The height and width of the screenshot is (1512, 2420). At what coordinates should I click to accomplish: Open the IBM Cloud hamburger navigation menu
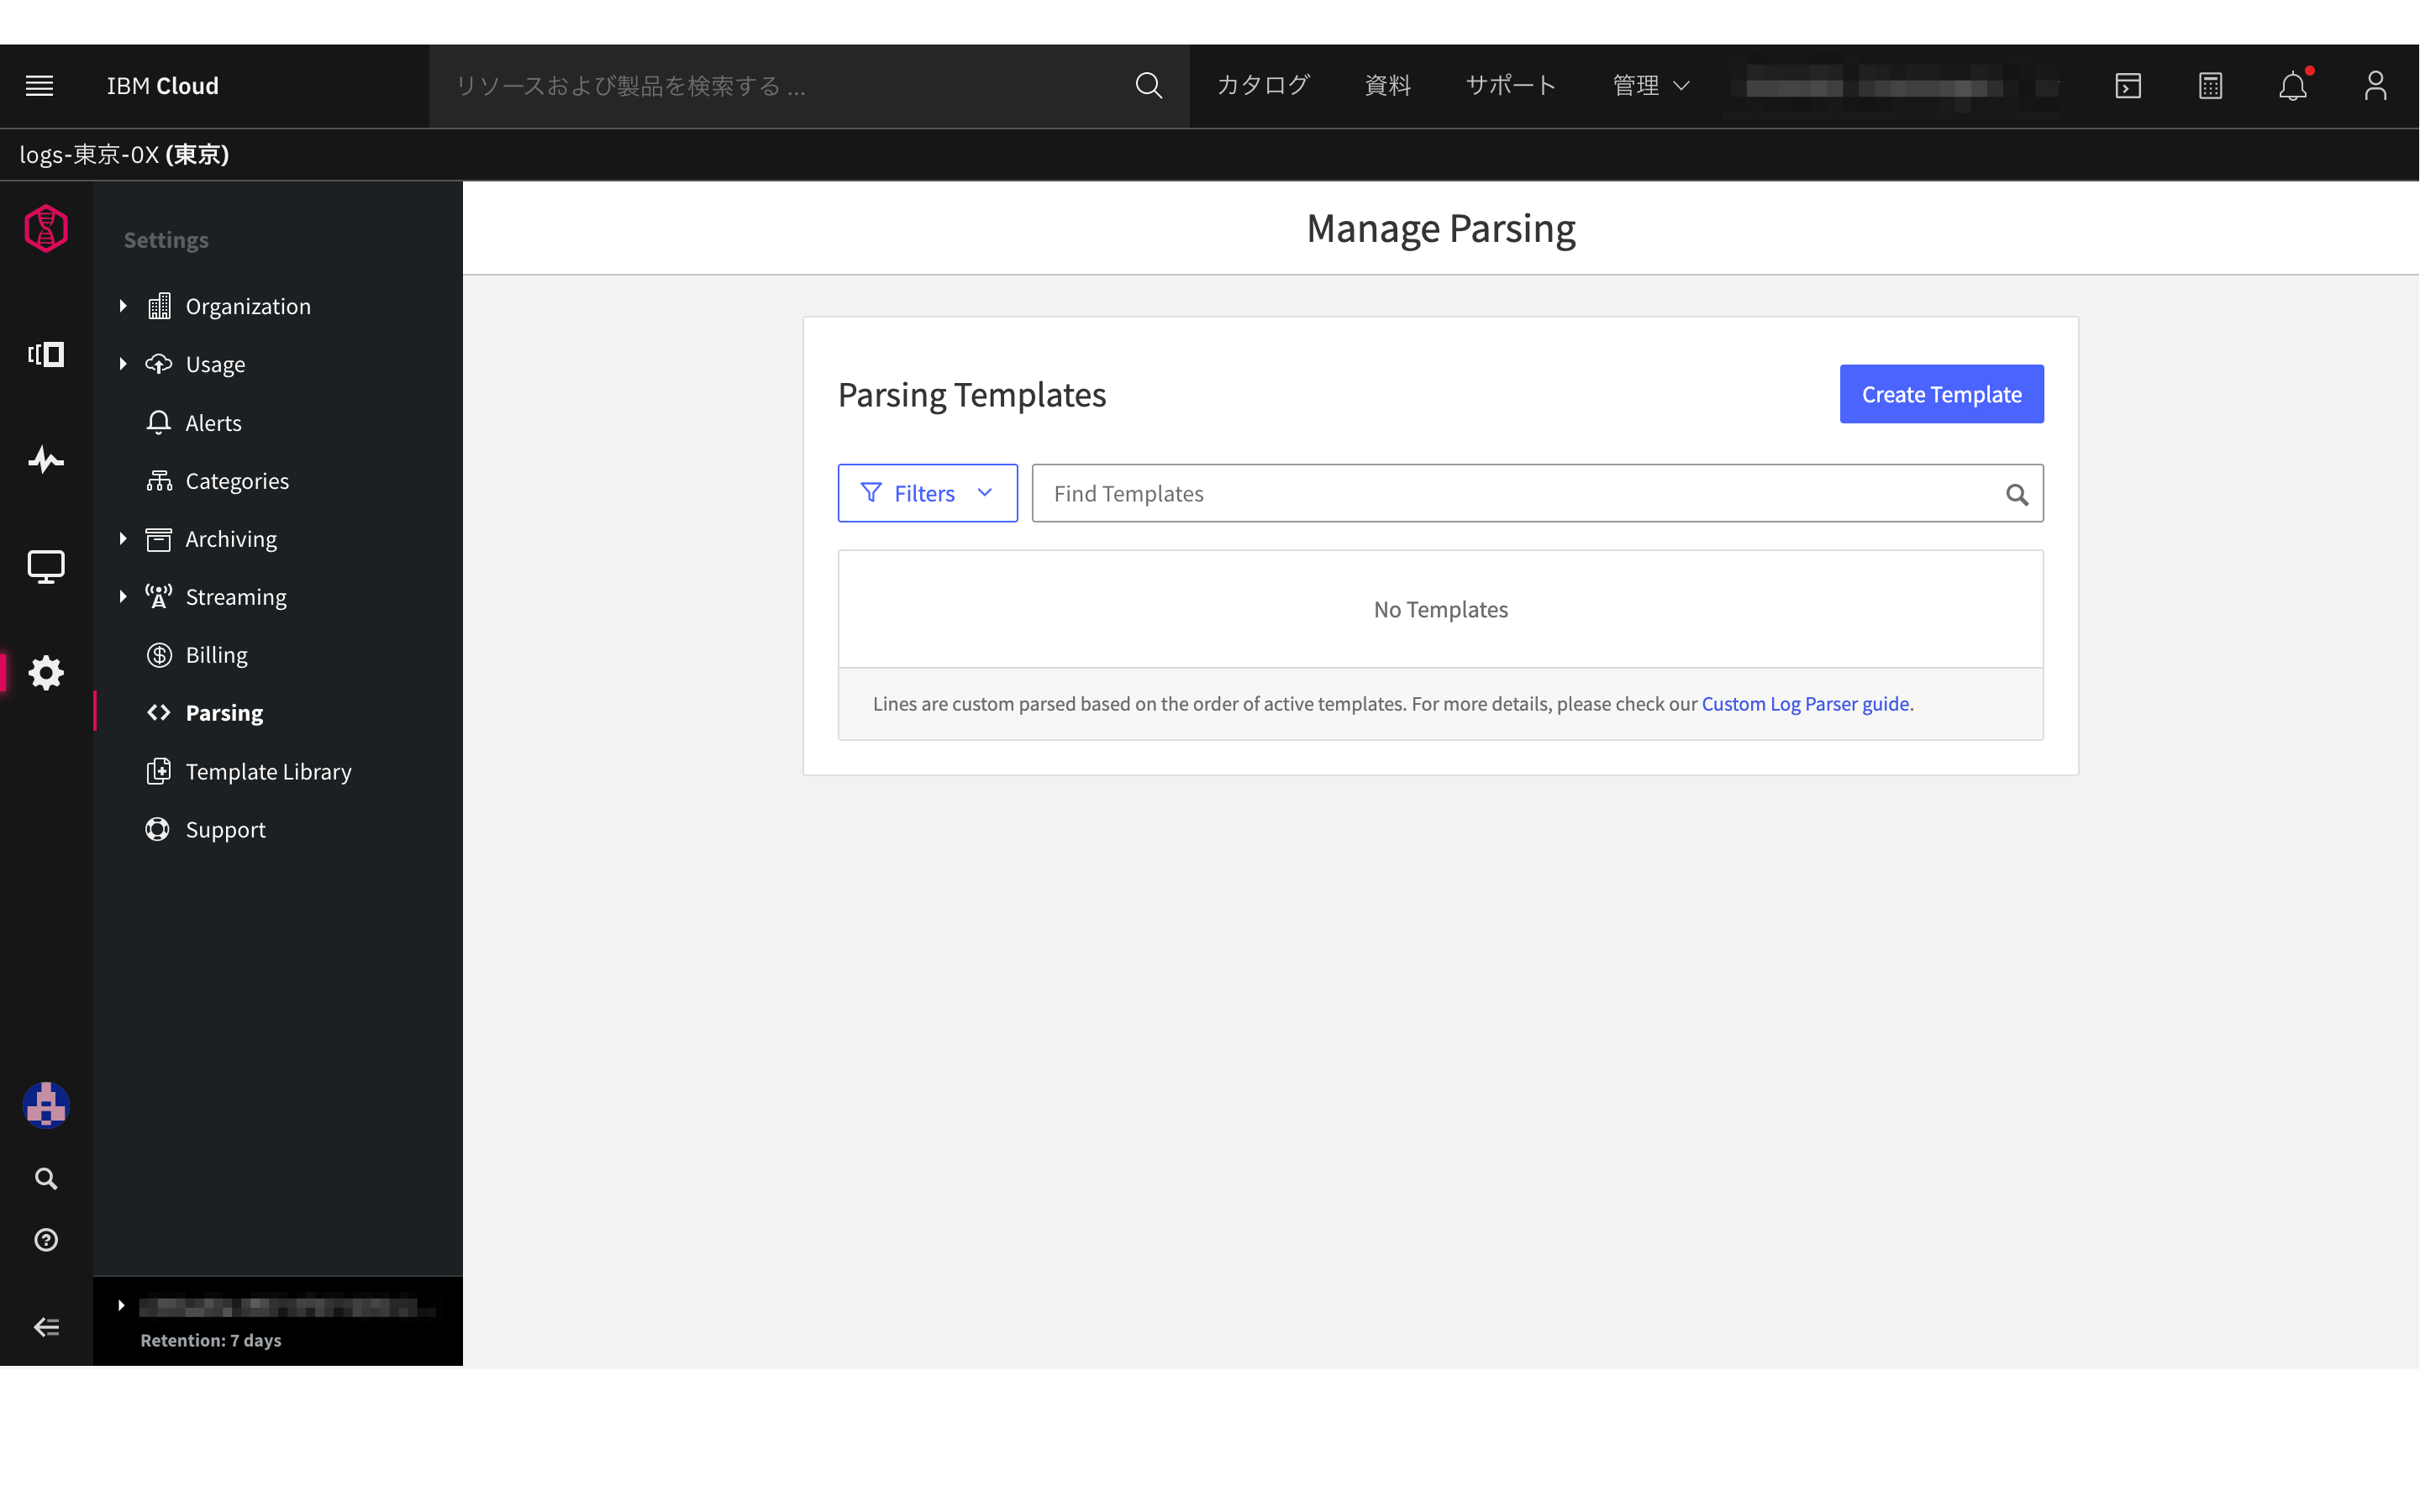click(39, 86)
